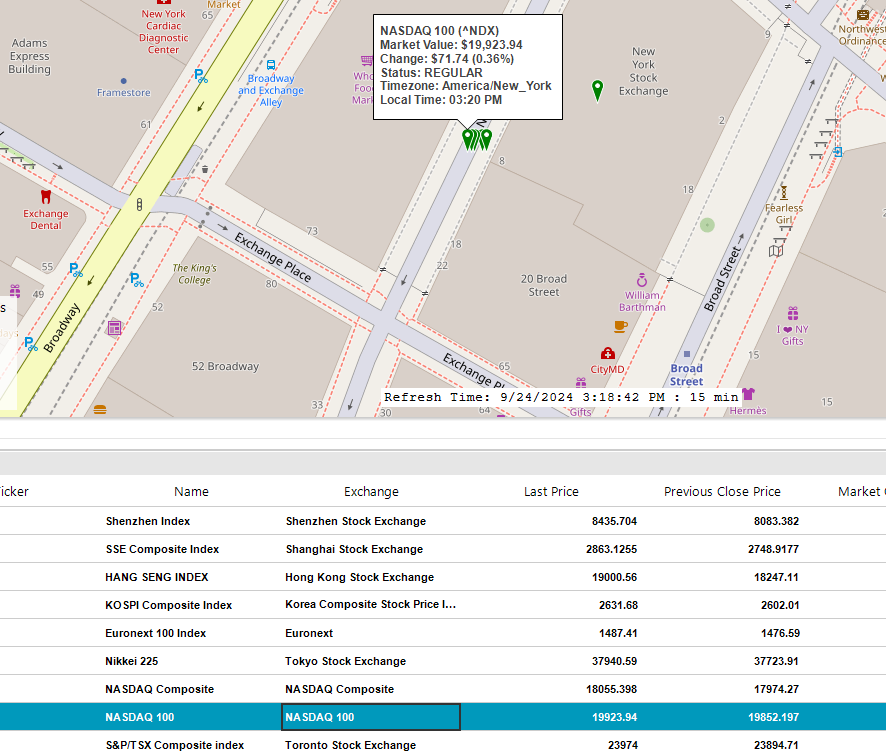Viewport: 886px width, 751px height.
Task: Select KOSPI Composite Index name cell
Action: pos(168,605)
